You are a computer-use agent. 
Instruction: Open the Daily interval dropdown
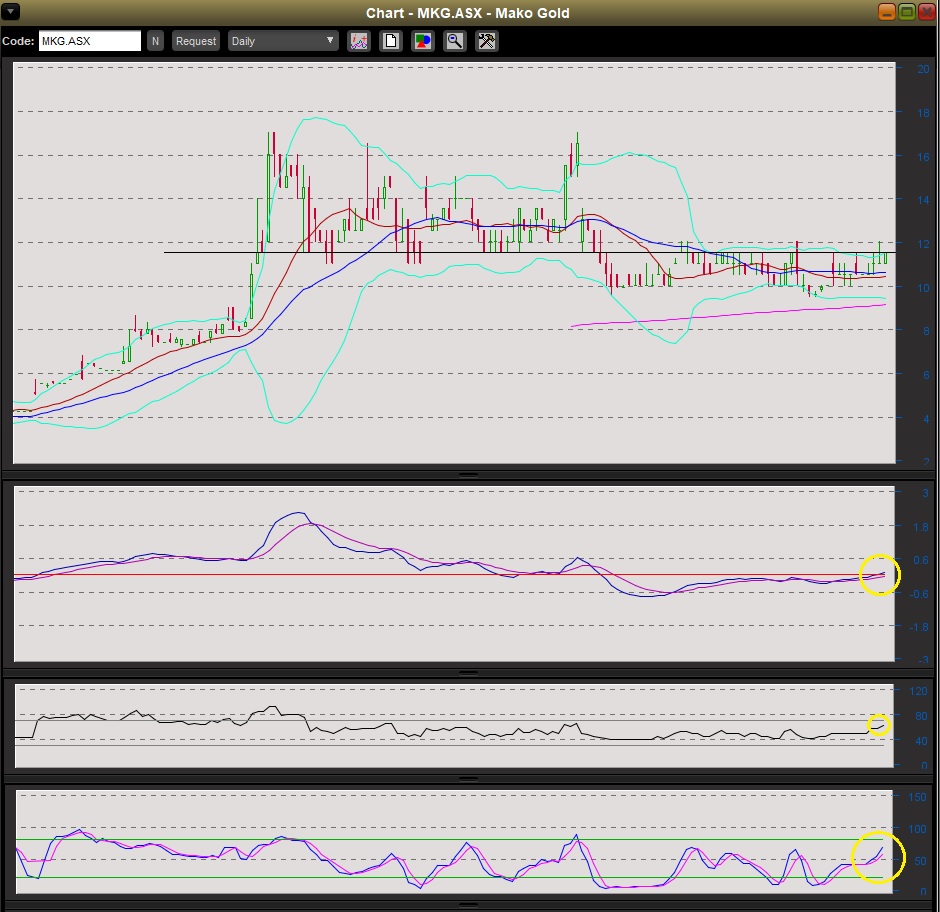(283, 41)
